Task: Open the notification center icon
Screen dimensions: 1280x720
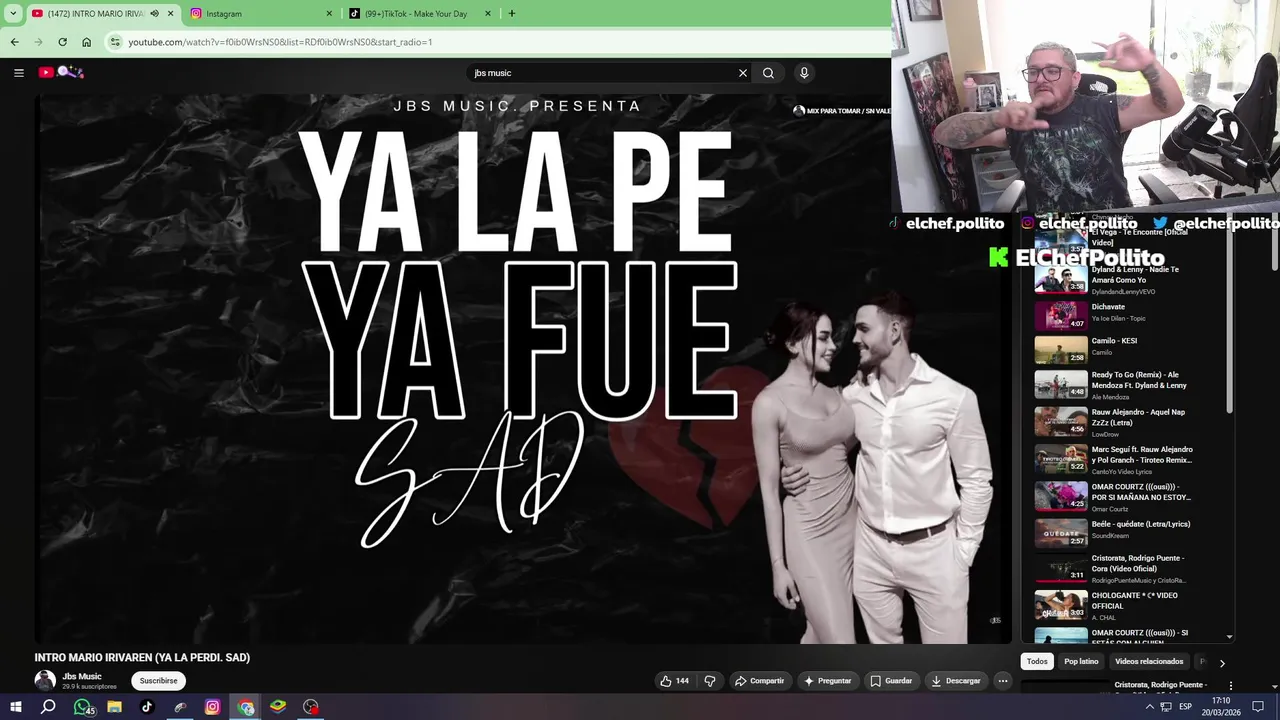Action: (x=1258, y=707)
